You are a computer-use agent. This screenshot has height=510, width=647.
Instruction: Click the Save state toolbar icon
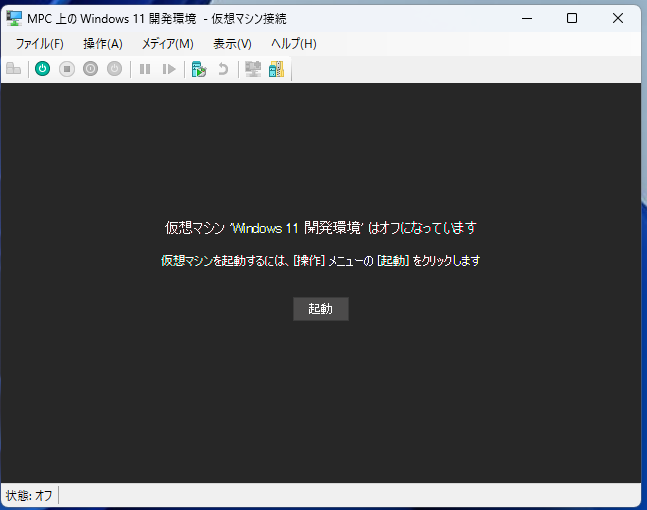coord(115,69)
